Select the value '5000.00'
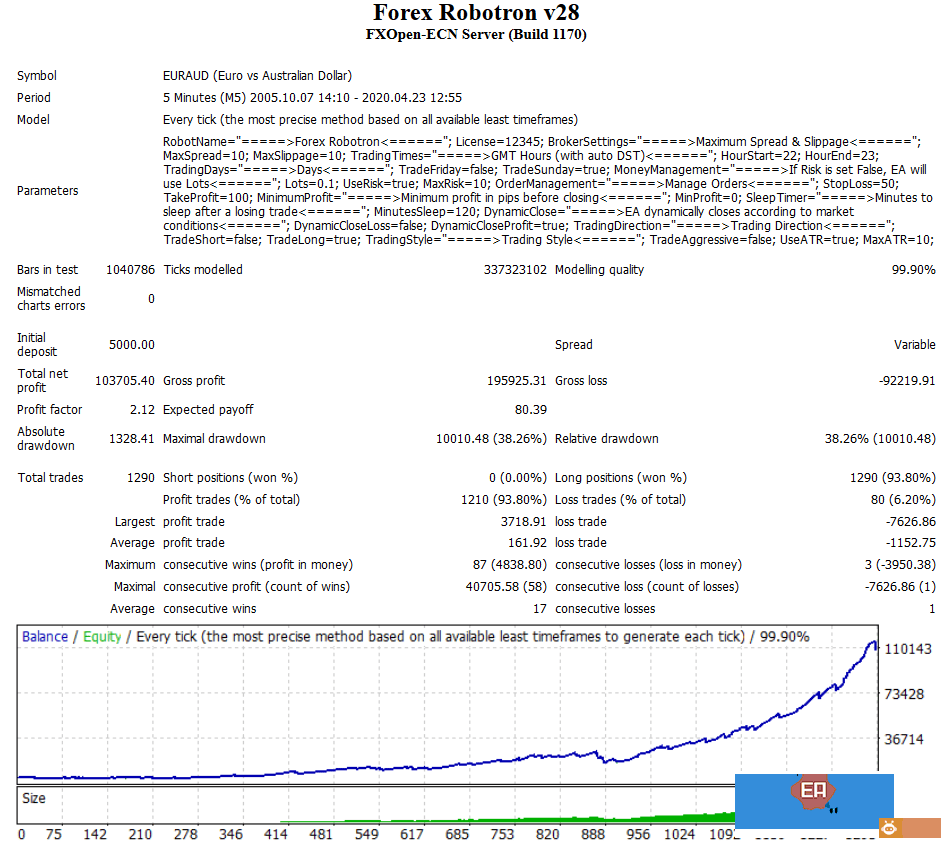950x843 pixels. pos(131,345)
